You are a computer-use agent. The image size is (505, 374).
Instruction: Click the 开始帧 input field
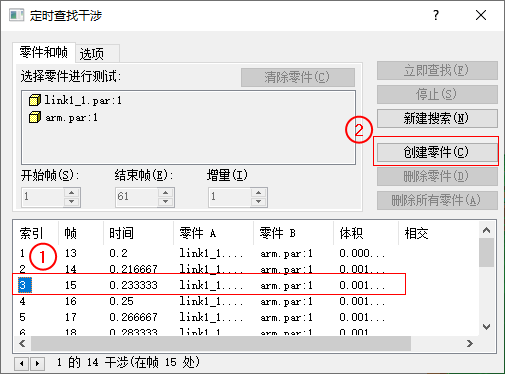click(x=42, y=197)
